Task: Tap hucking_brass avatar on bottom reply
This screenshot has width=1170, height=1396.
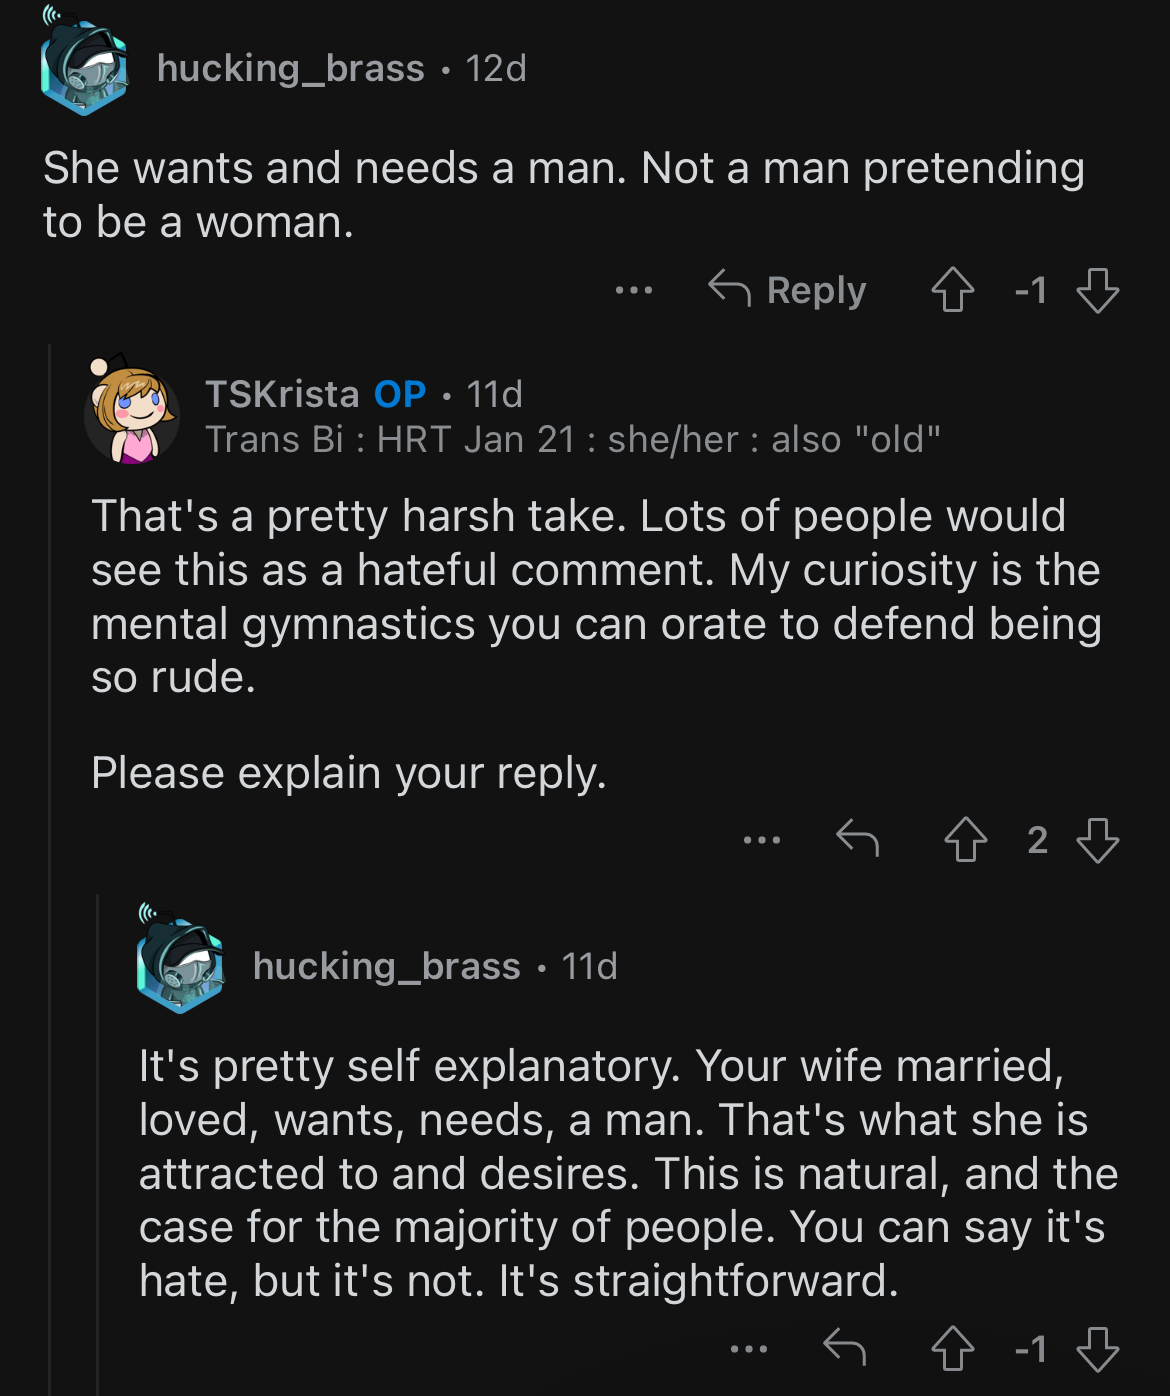Action: (180, 959)
